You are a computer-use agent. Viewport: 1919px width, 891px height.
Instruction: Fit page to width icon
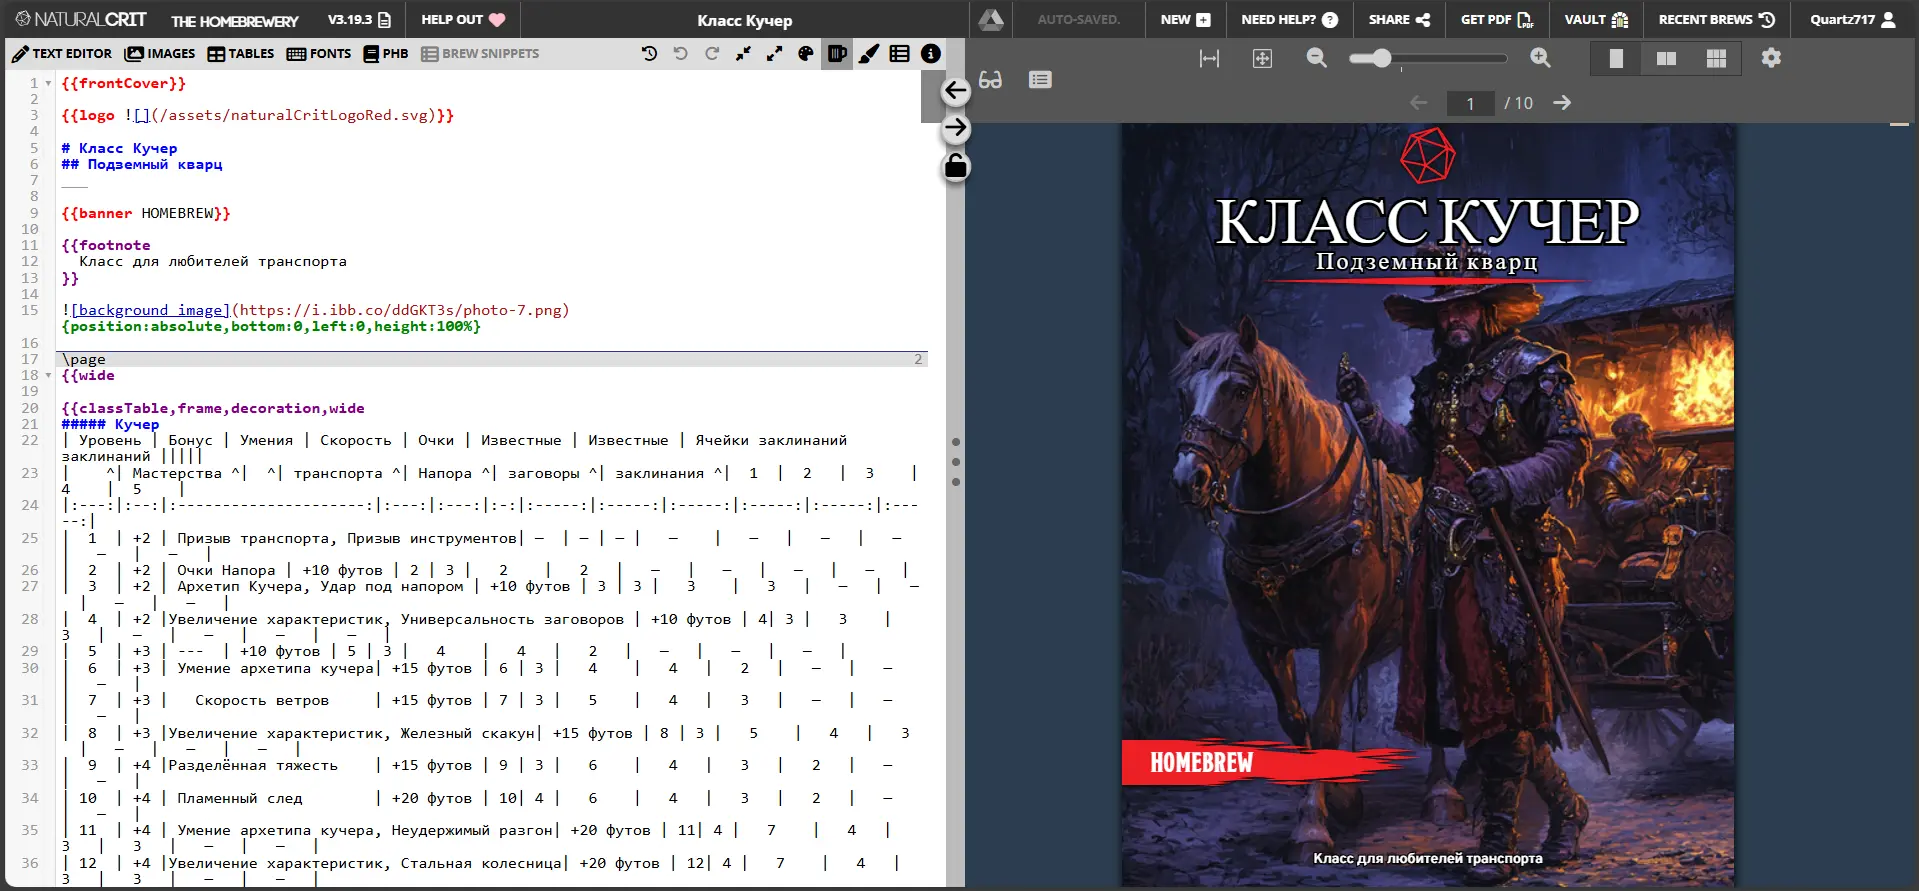(x=1209, y=59)
